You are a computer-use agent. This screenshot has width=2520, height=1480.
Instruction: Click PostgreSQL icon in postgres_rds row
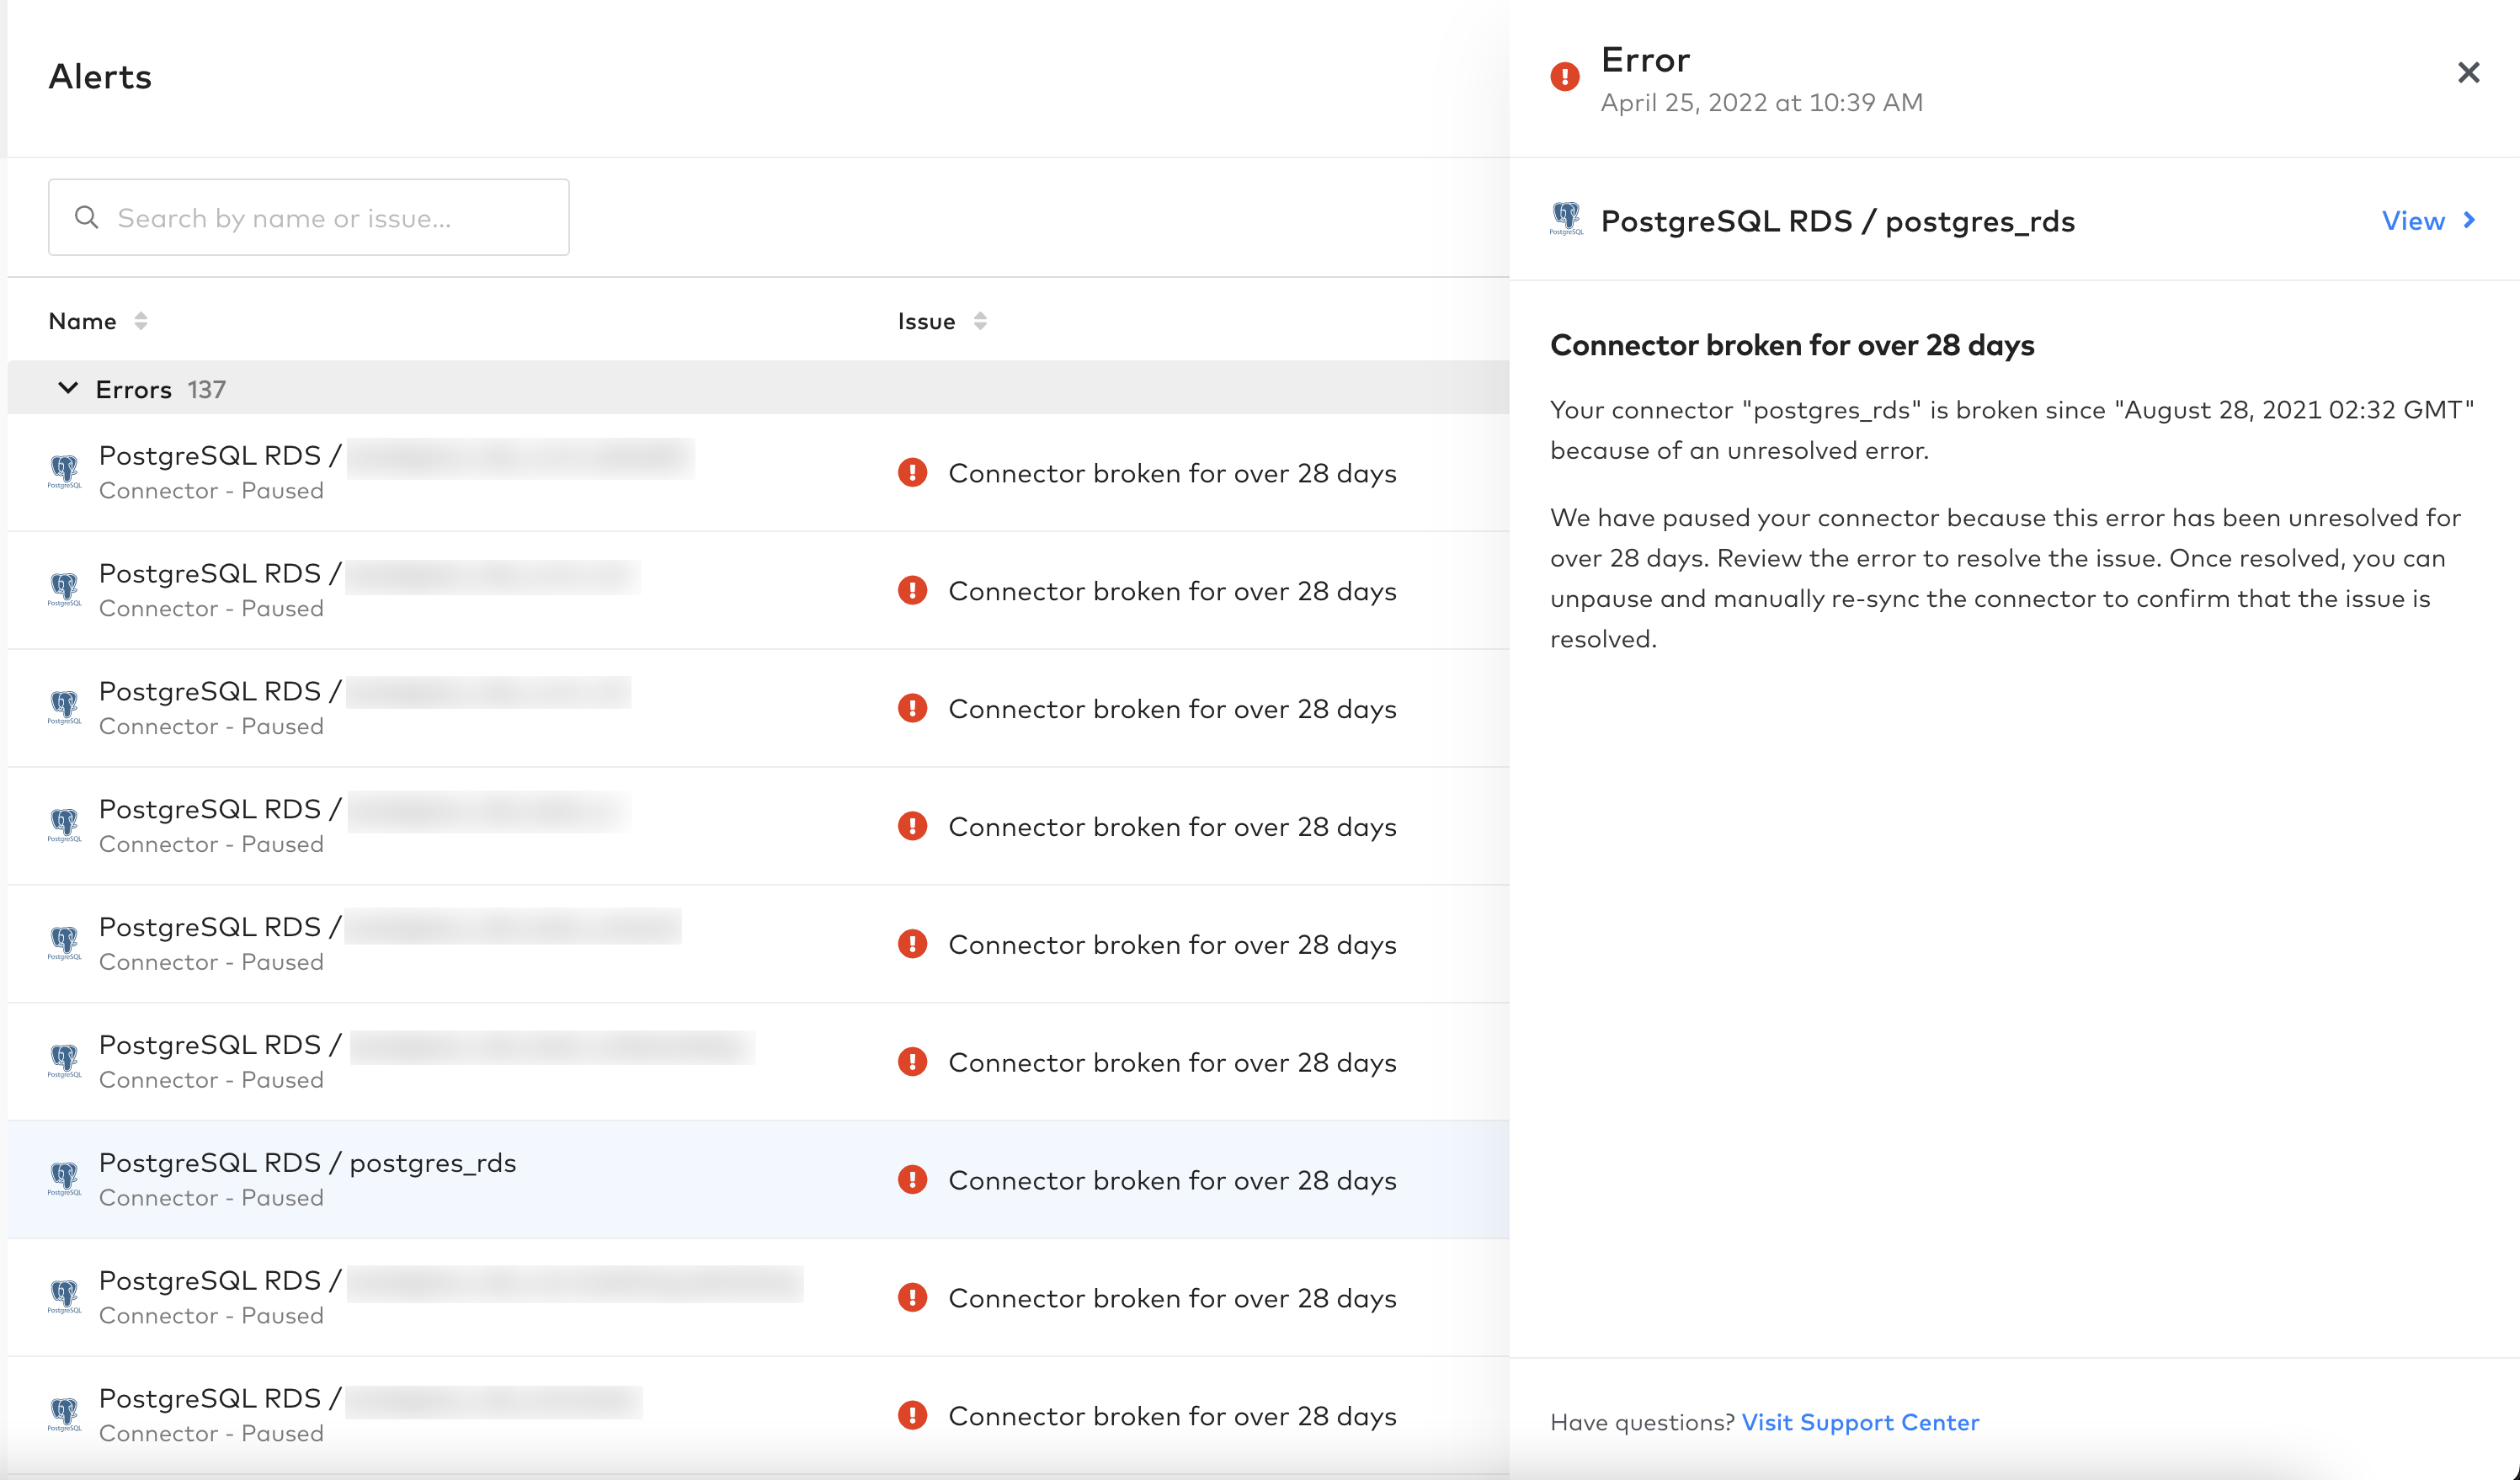[65, 1178]
